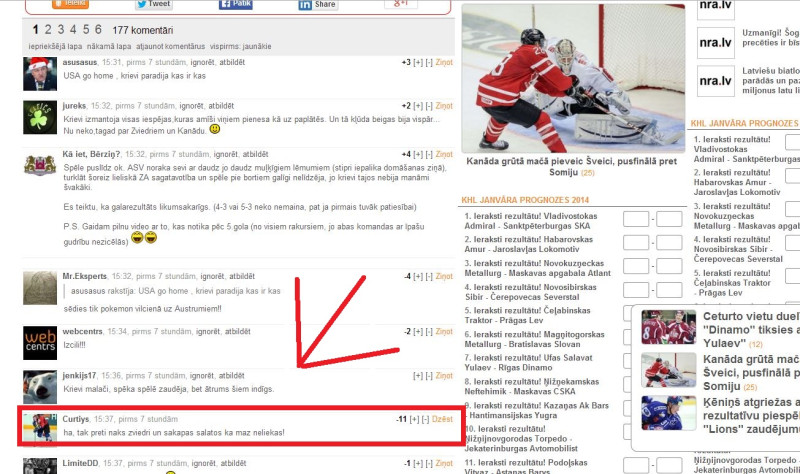800x474 pixels.
Task: Click 'iepriekšējā lapa' link
Action: click(55, 46)
